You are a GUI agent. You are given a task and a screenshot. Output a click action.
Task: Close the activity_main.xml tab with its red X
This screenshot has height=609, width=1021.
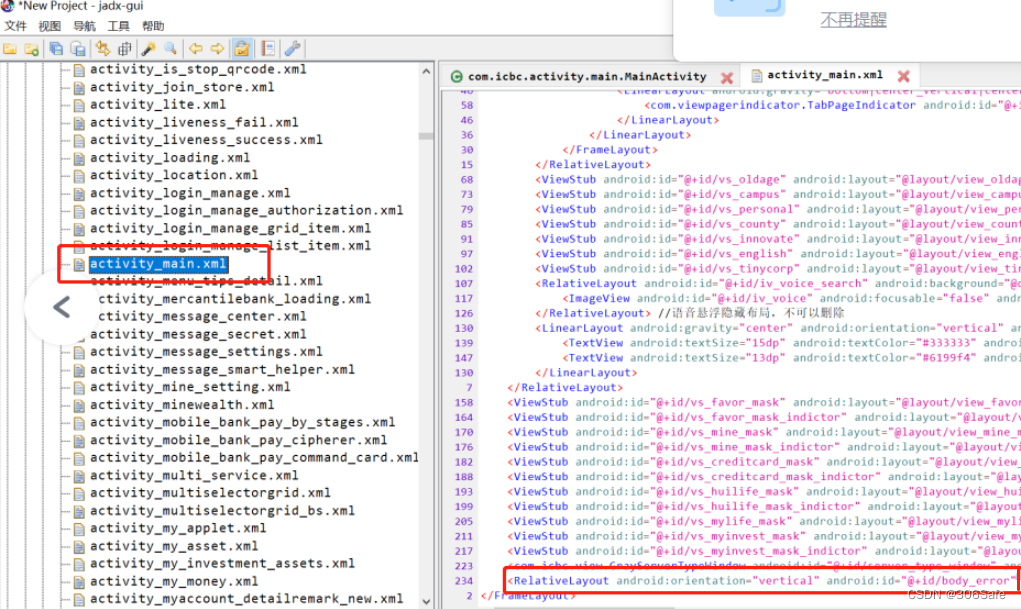[903, 76]
